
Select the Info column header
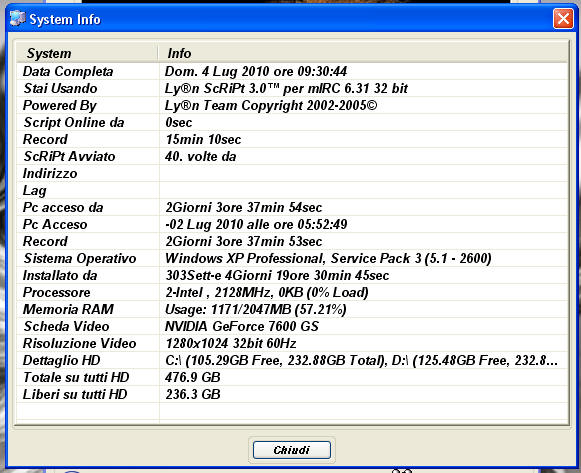(363, 53)
